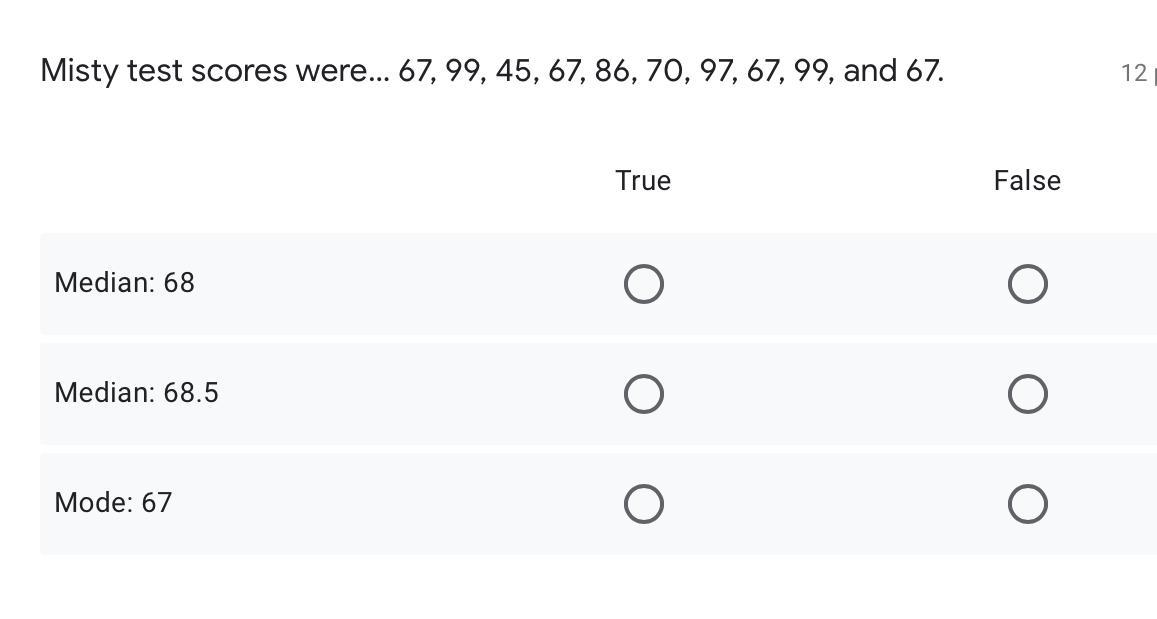Image resolution: width=1157 pixels, height=619 pixels.
Task: Click the True column header
Action: click(643, 181)
